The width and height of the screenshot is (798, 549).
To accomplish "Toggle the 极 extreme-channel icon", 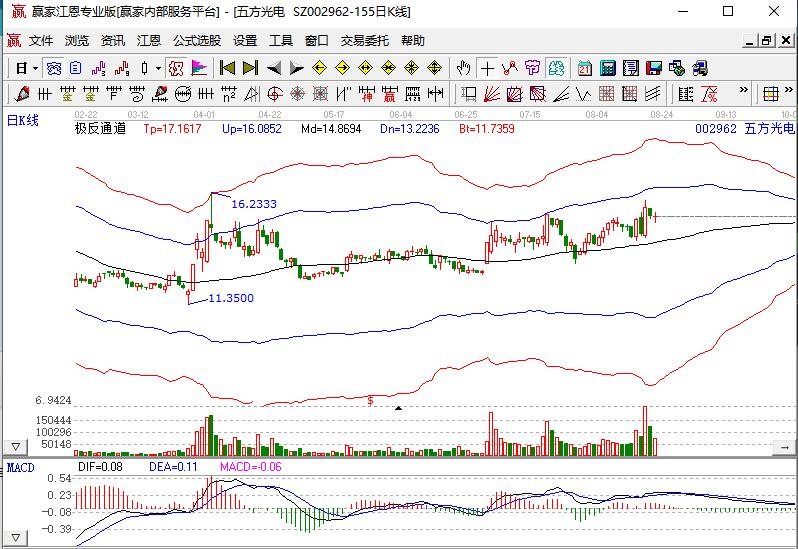I will point(176,68).
